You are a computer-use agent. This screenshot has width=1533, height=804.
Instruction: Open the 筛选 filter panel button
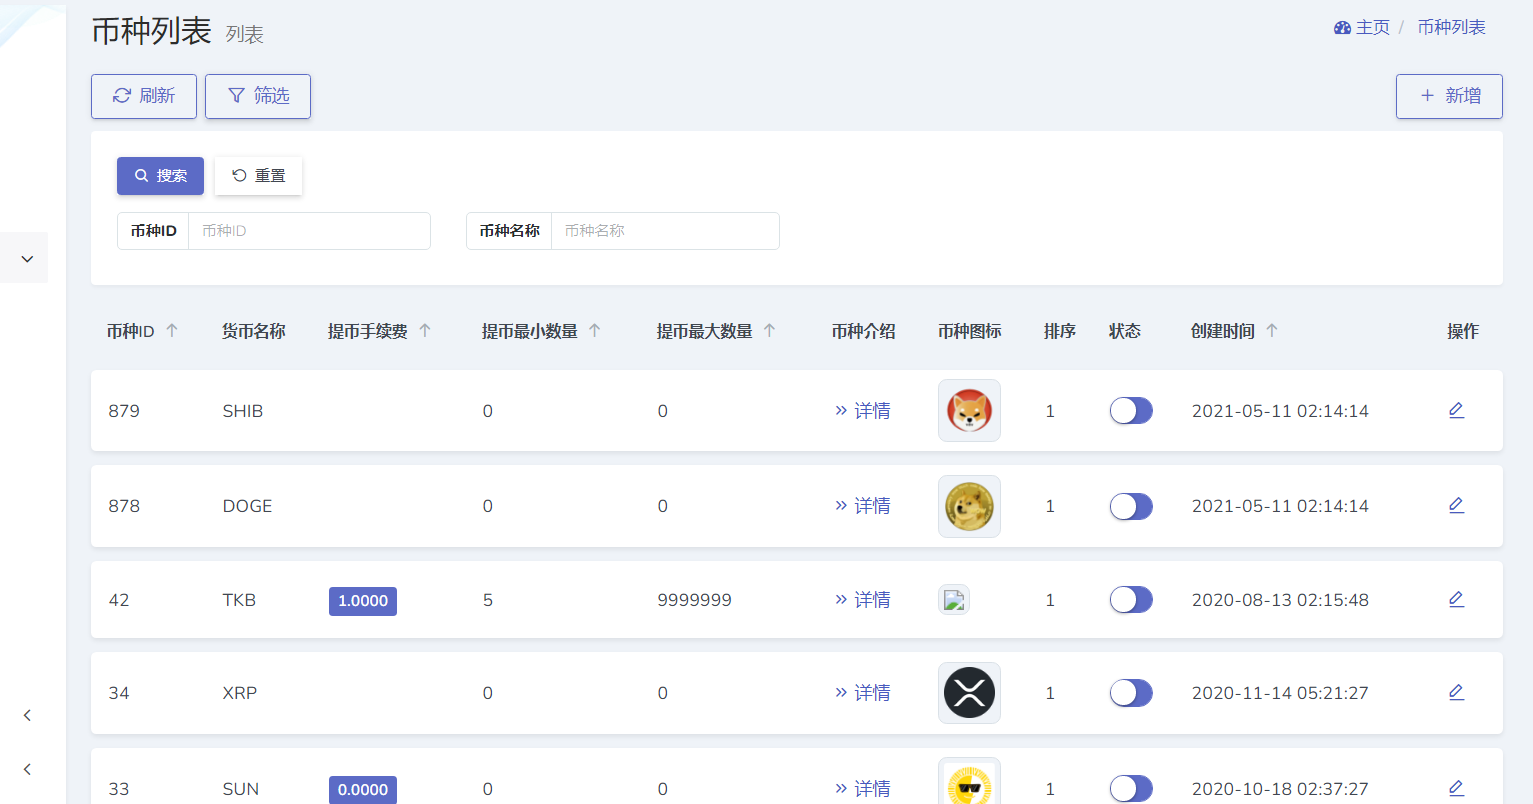tap(258, 96)
